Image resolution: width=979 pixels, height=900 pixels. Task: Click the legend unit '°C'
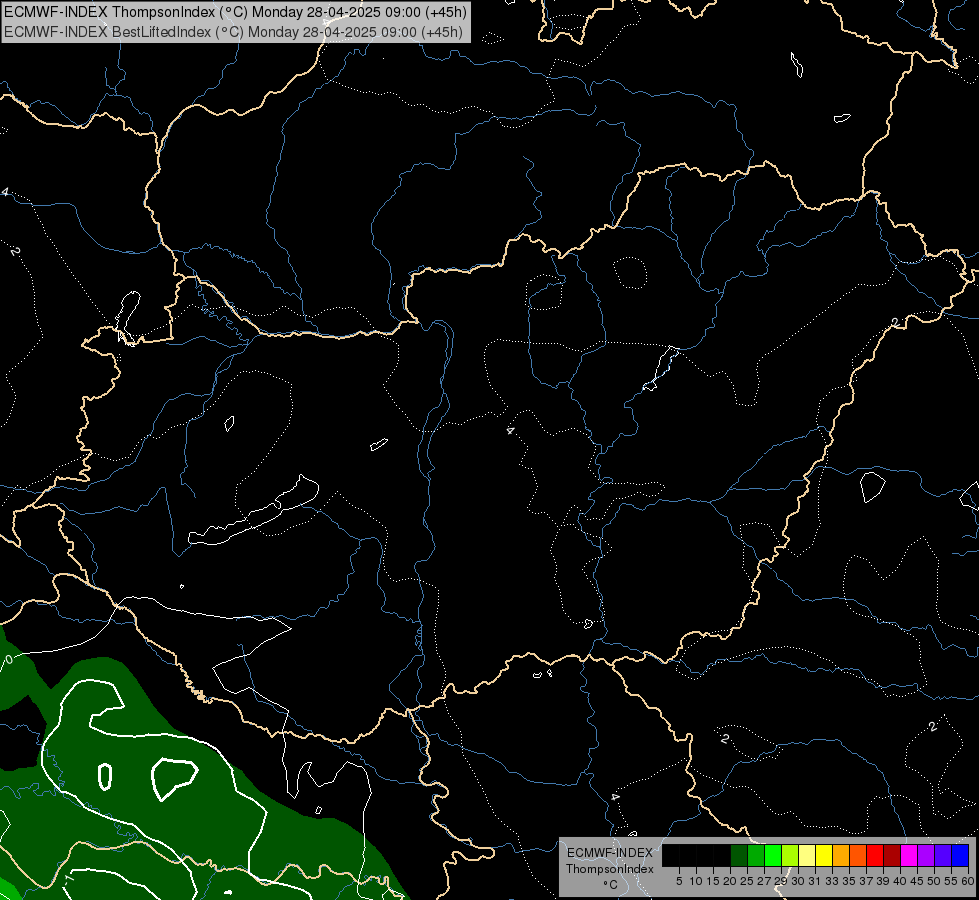(610, 885)
